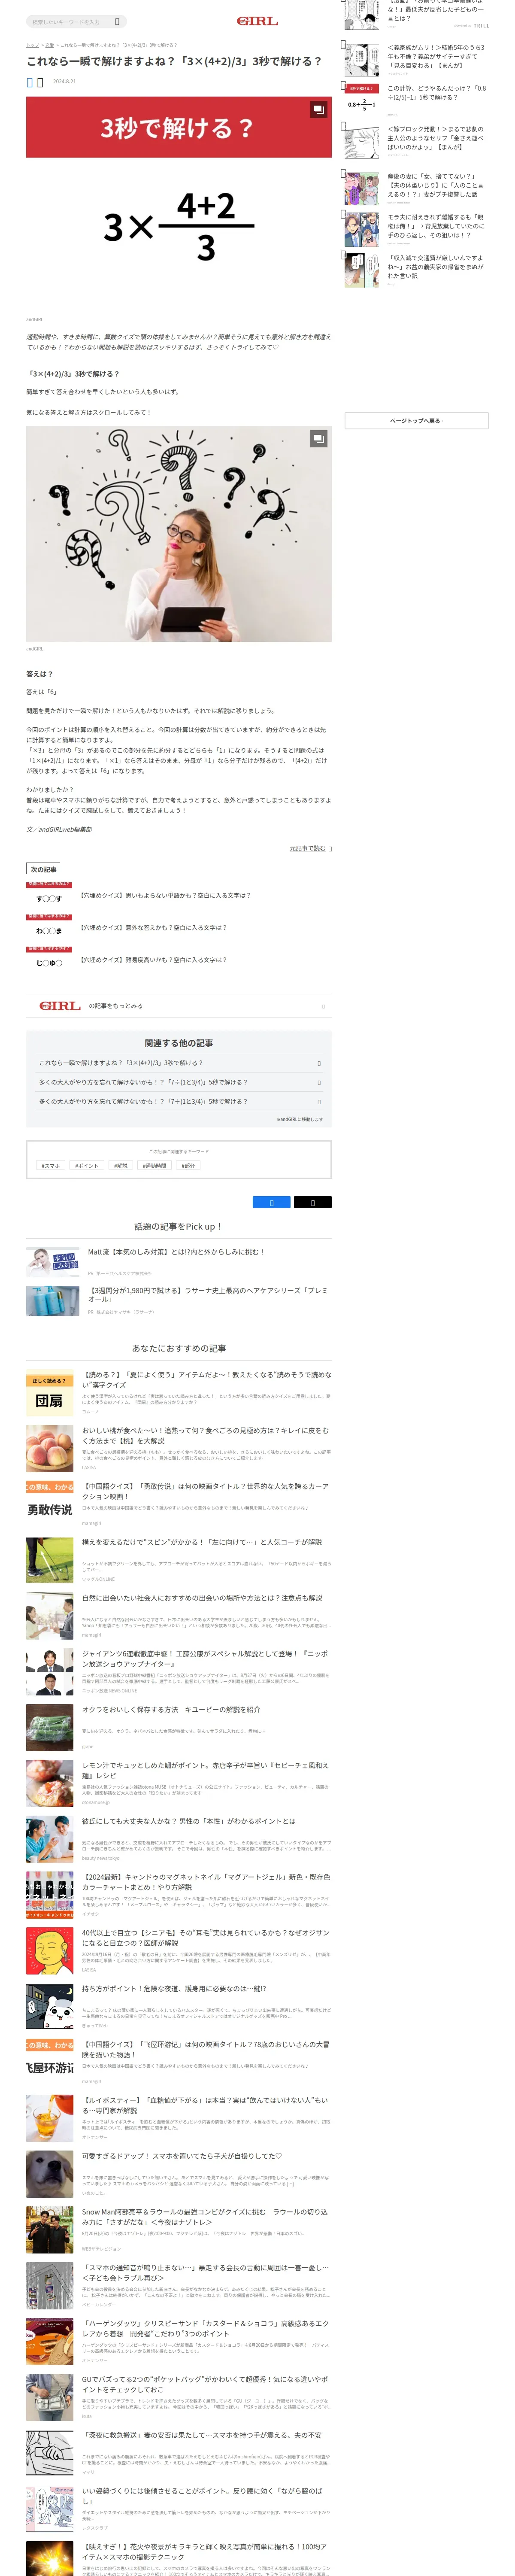515x2576 pixels.
Task: Open article '【ルイボスティー】「血糖値が下がる」は本当？'
Action: [205, 2105]
